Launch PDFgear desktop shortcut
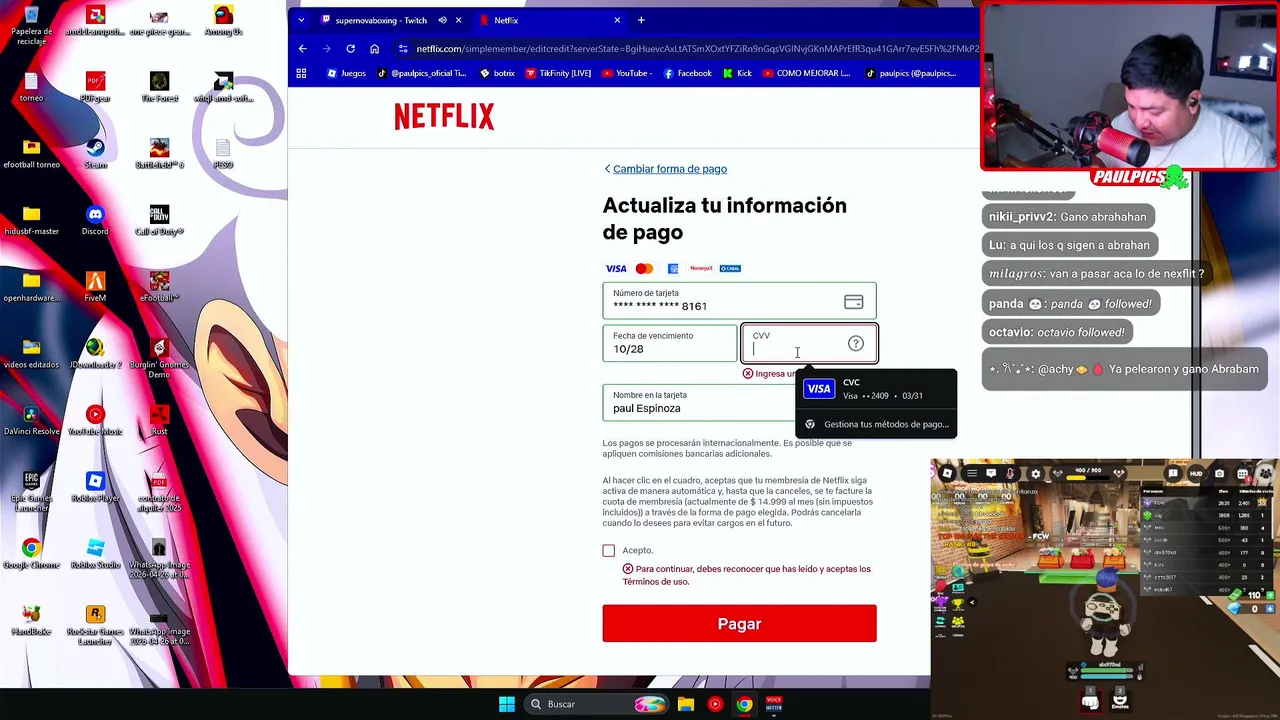The height and width of the screenshot is (720, 1280). click(95, 87)
